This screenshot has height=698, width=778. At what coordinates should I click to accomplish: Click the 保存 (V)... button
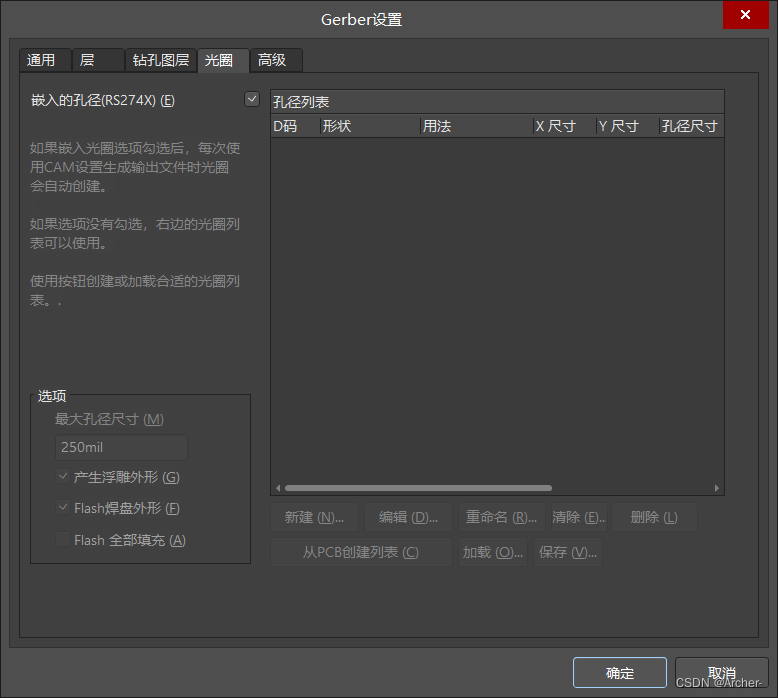coord(568,552)
